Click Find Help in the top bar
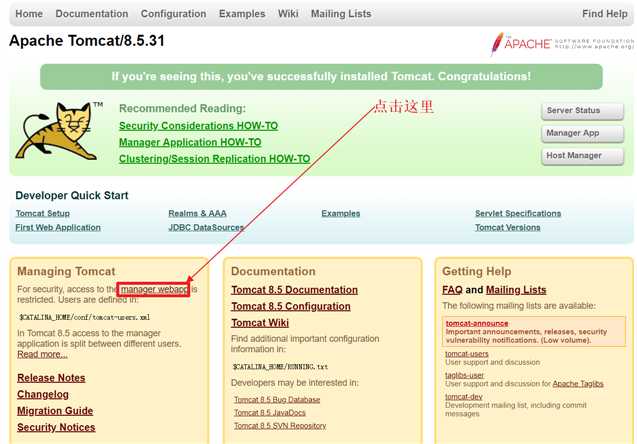637x444 pixels. [x=605, y=14]
